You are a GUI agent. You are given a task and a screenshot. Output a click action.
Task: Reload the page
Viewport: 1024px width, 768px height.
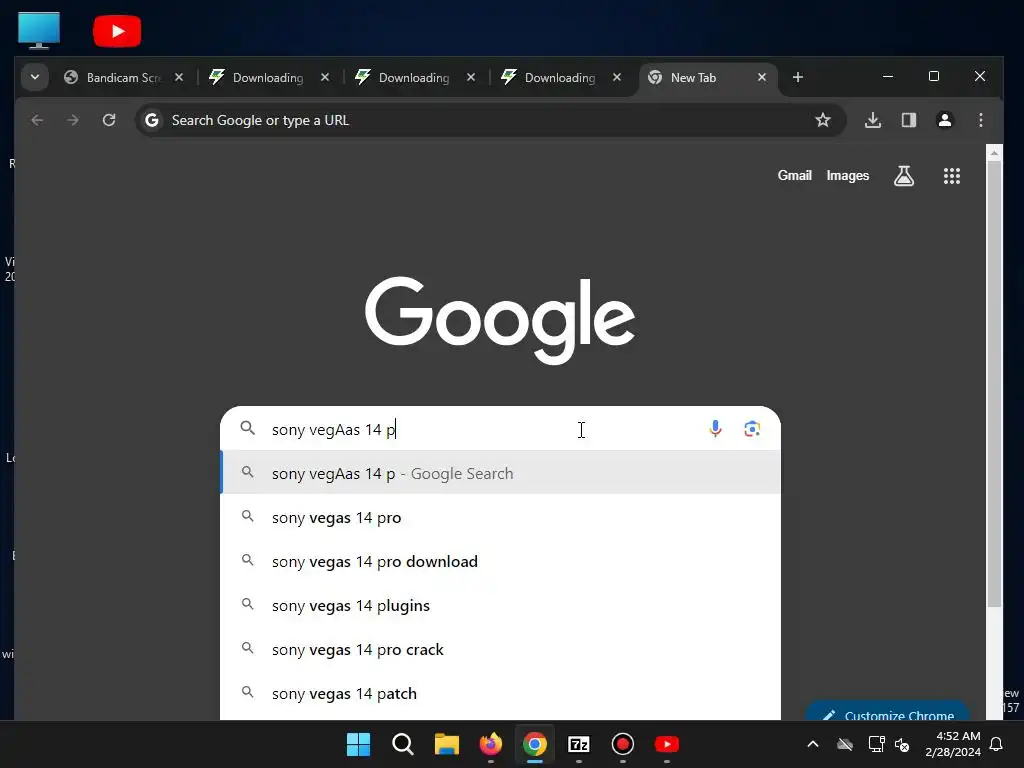pyautogui.click(x=109, y=120)
